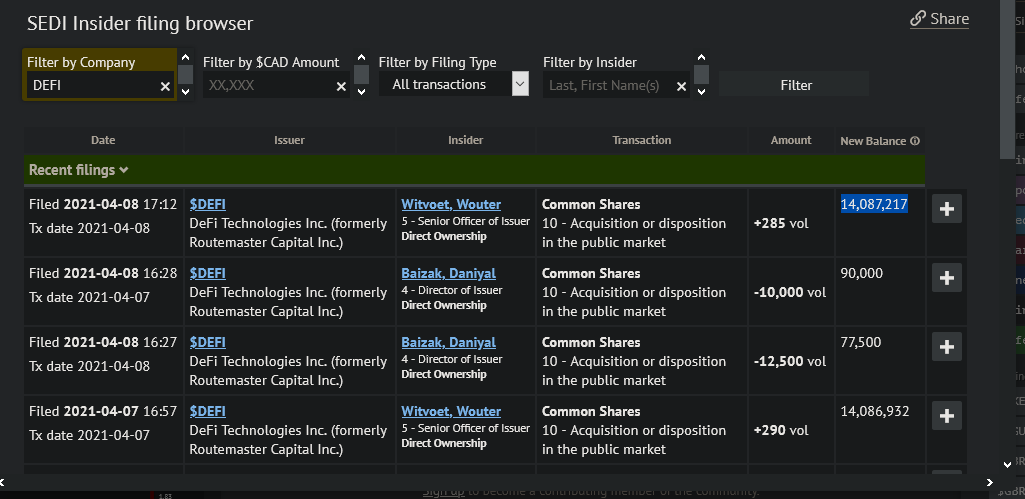Clear the $CAD Amount filter field
The height and width of the screenshot is (499, 1025).
[x=341, y=87]
